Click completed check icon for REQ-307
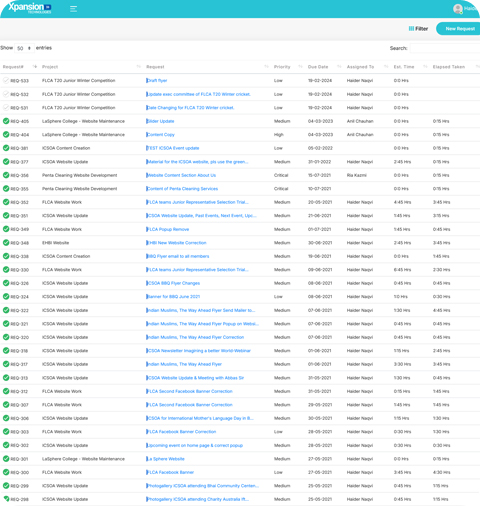 (x=6, y=405)
